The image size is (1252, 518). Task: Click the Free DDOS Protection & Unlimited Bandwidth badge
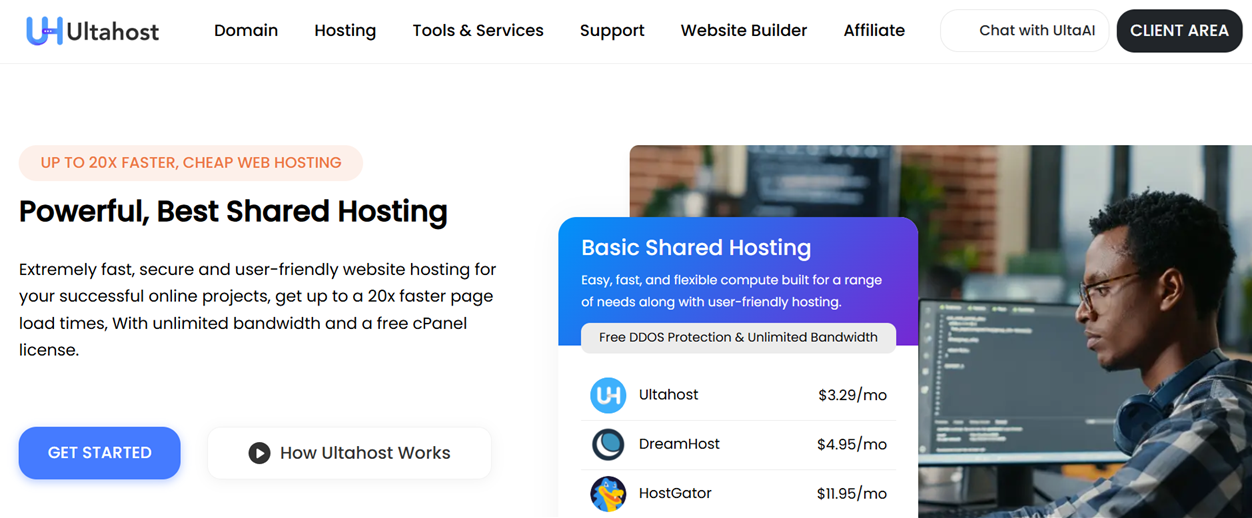tap(738, 337)
